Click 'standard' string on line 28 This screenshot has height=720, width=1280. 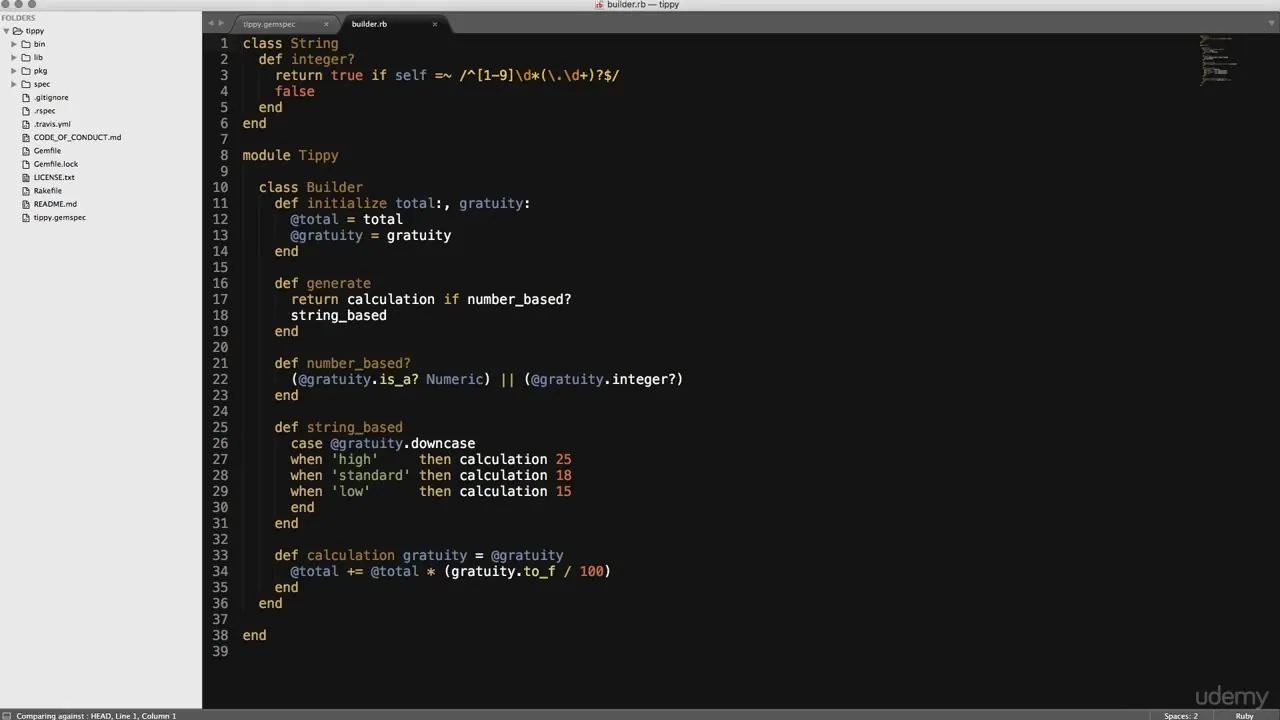pos(371,475)
